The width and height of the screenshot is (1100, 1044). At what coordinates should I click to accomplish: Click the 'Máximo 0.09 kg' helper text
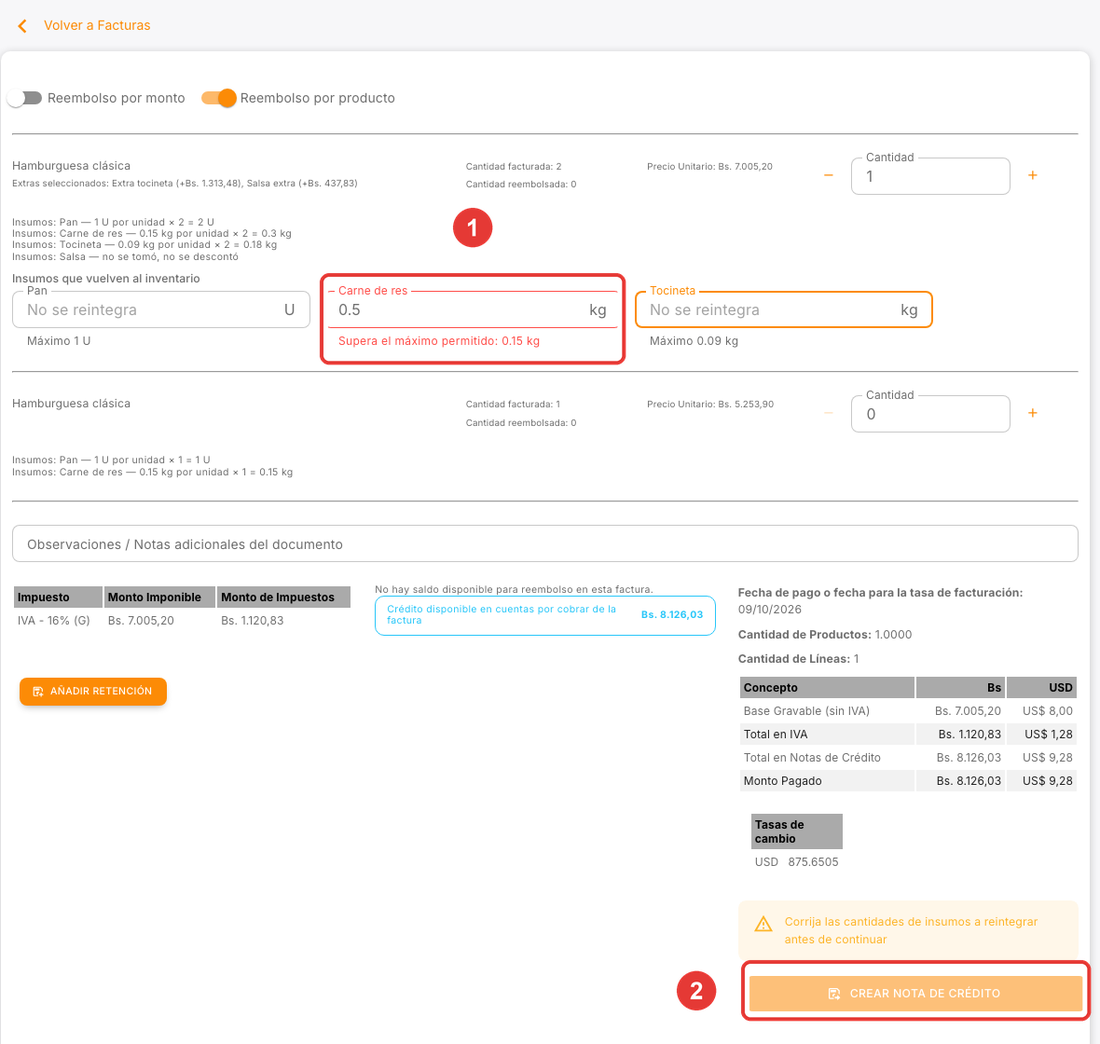(694, 341)
